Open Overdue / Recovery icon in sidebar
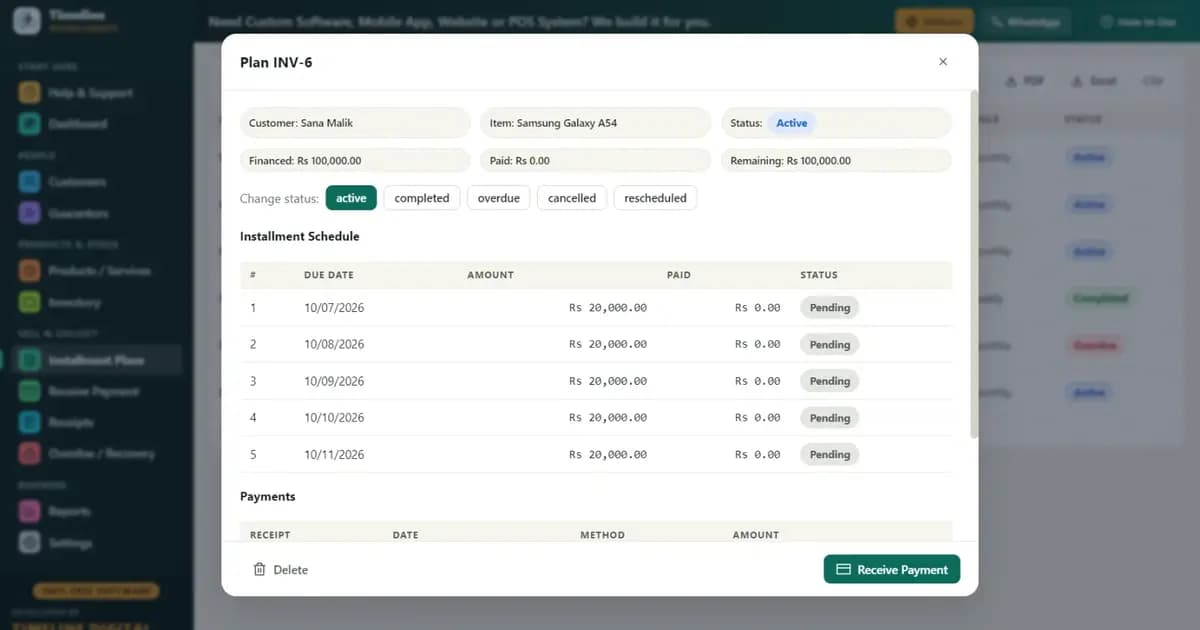Viewport: 1200px width, 630px height. pos(30,453)
